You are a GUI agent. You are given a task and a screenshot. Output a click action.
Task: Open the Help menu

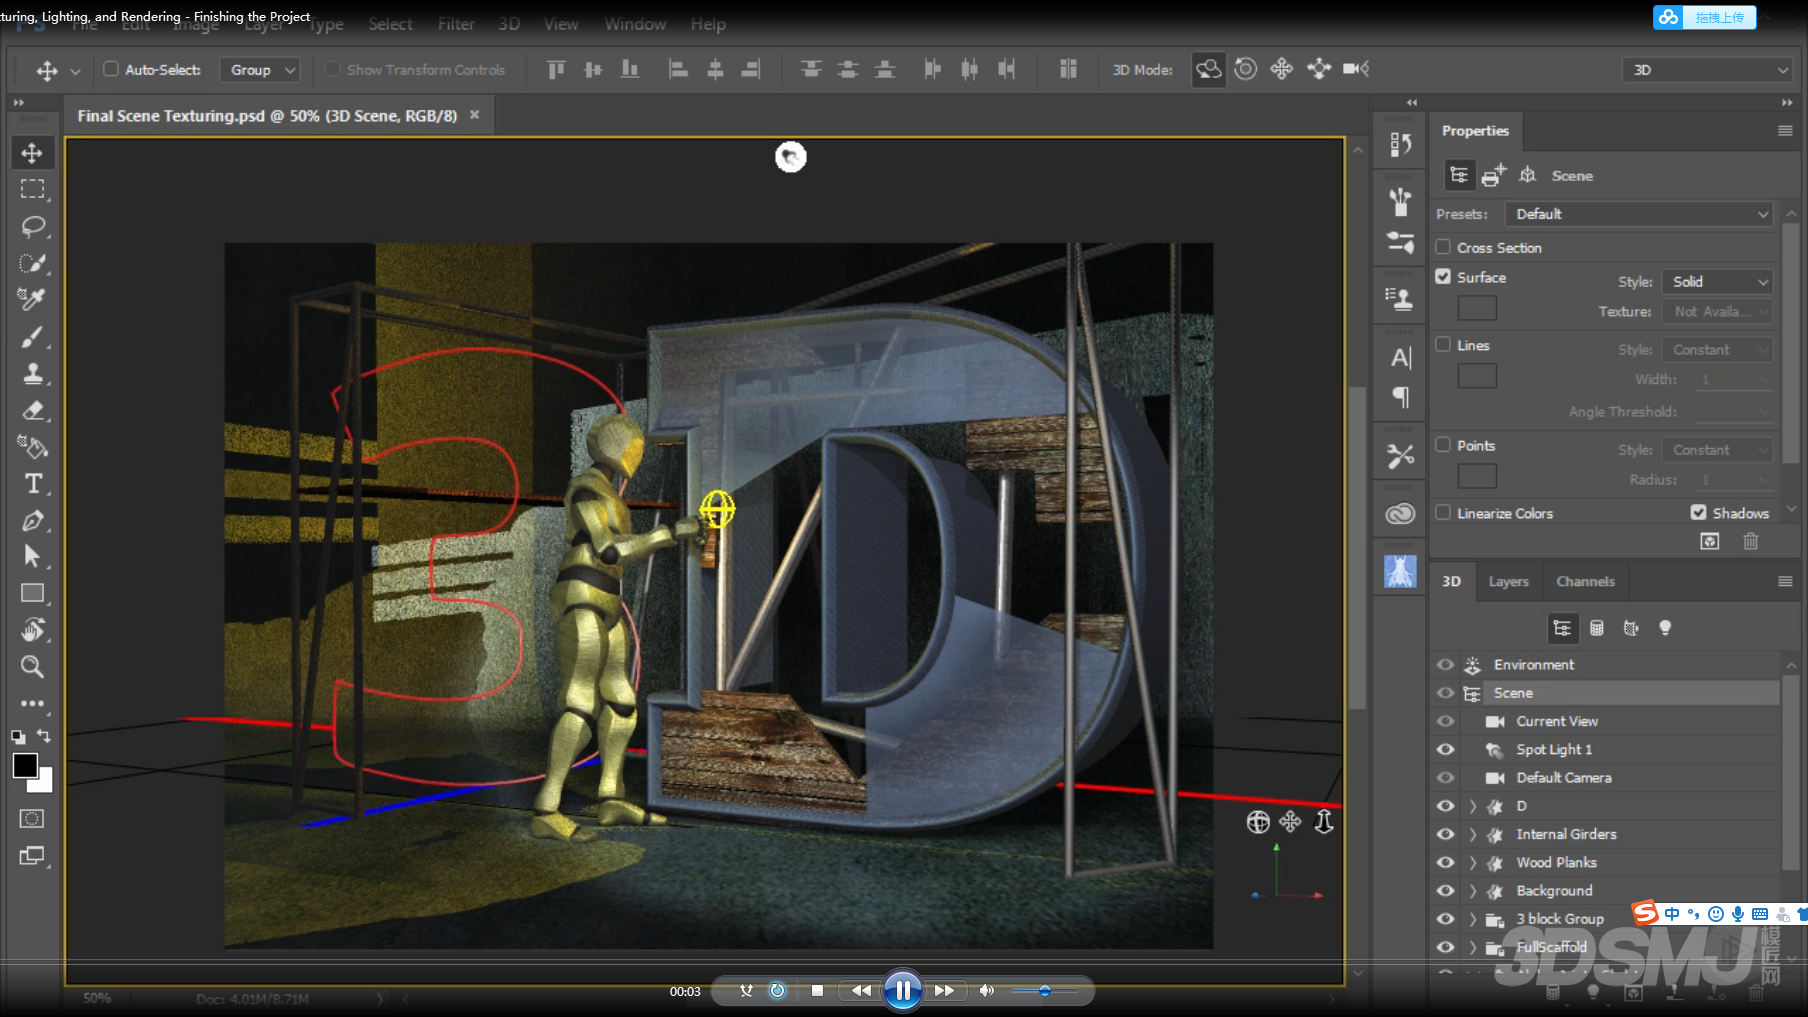708,24
